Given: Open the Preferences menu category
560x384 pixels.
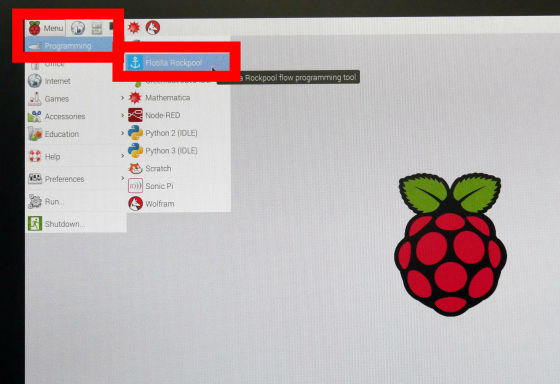Looking at the screenshot, I should 76,179.
